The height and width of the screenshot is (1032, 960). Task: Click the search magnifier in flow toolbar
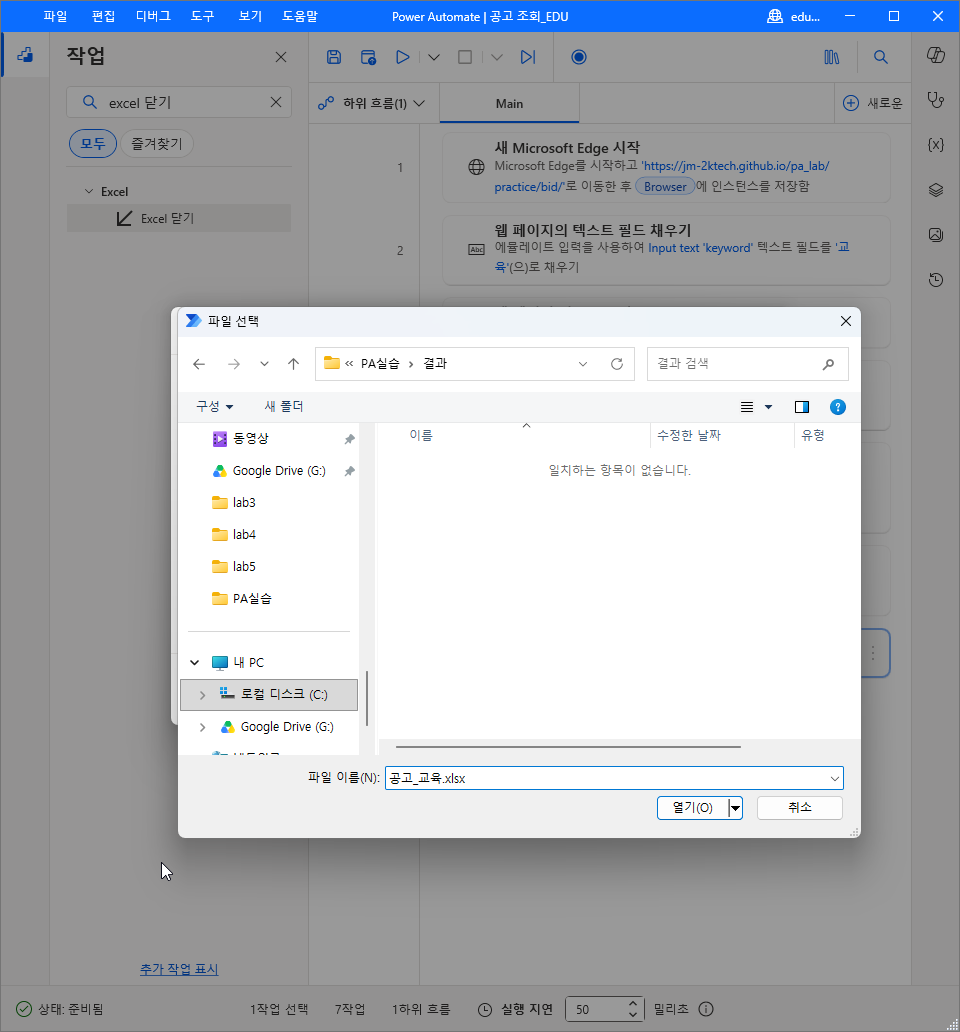tap(880, 57)
